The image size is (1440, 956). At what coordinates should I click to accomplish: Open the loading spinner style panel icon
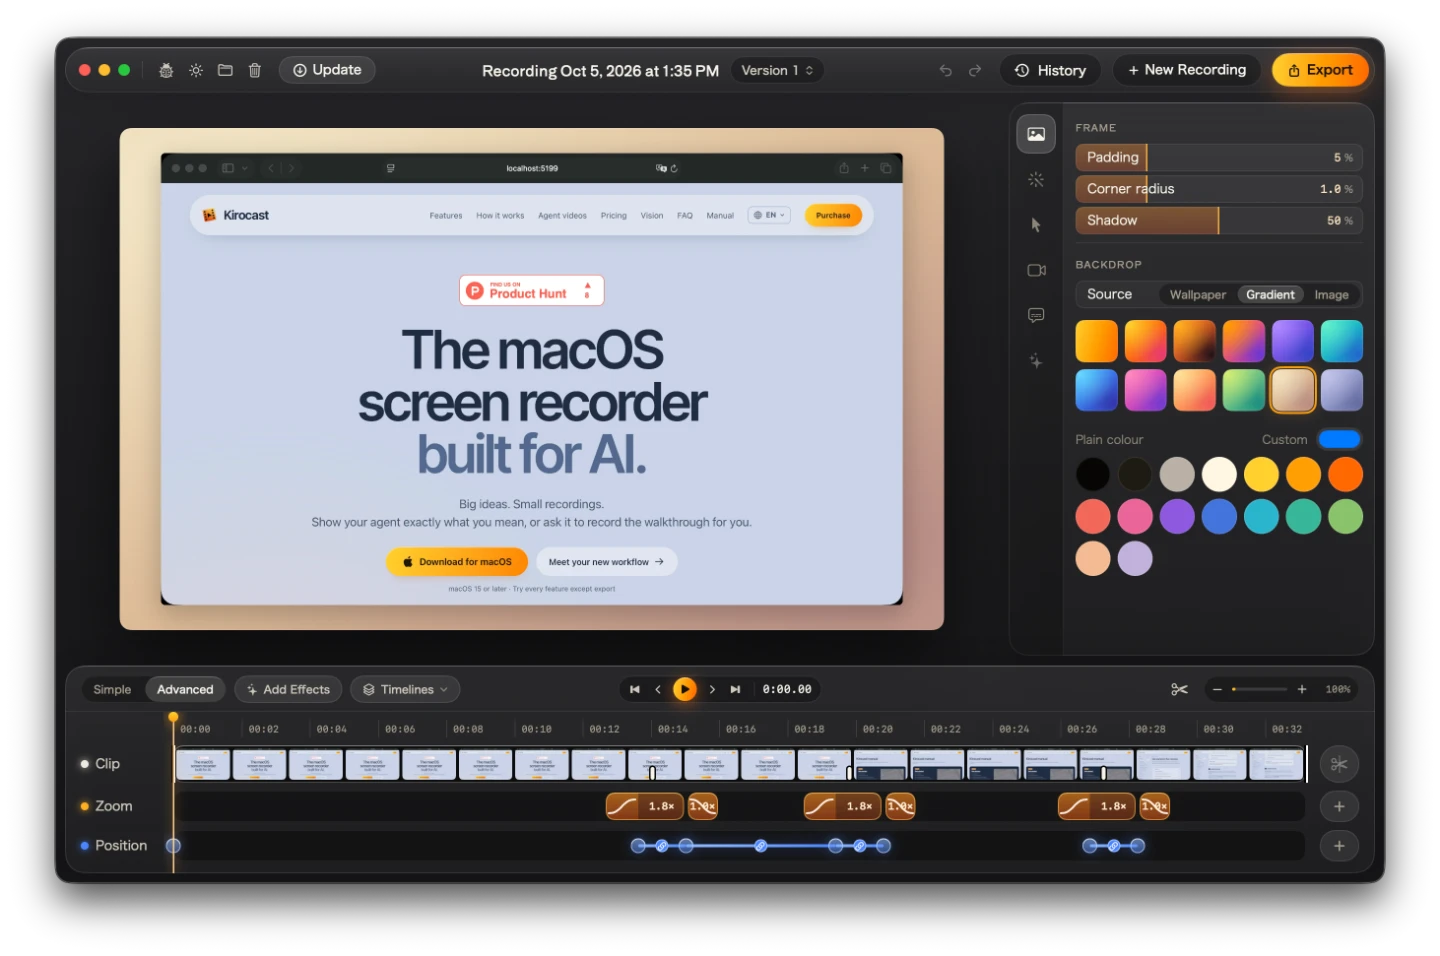tap(1036, 180)
